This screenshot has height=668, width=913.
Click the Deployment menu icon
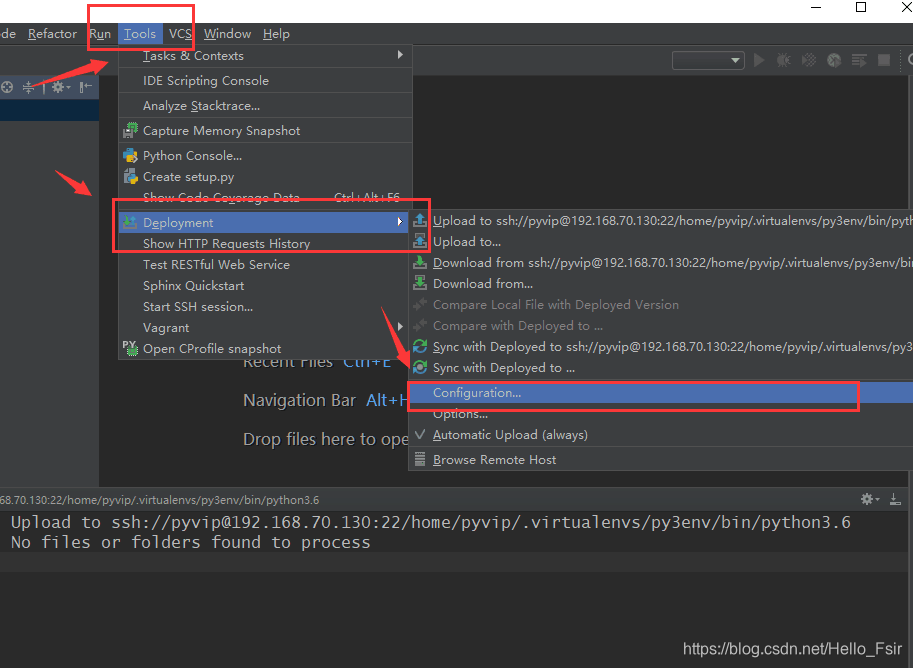130,222
